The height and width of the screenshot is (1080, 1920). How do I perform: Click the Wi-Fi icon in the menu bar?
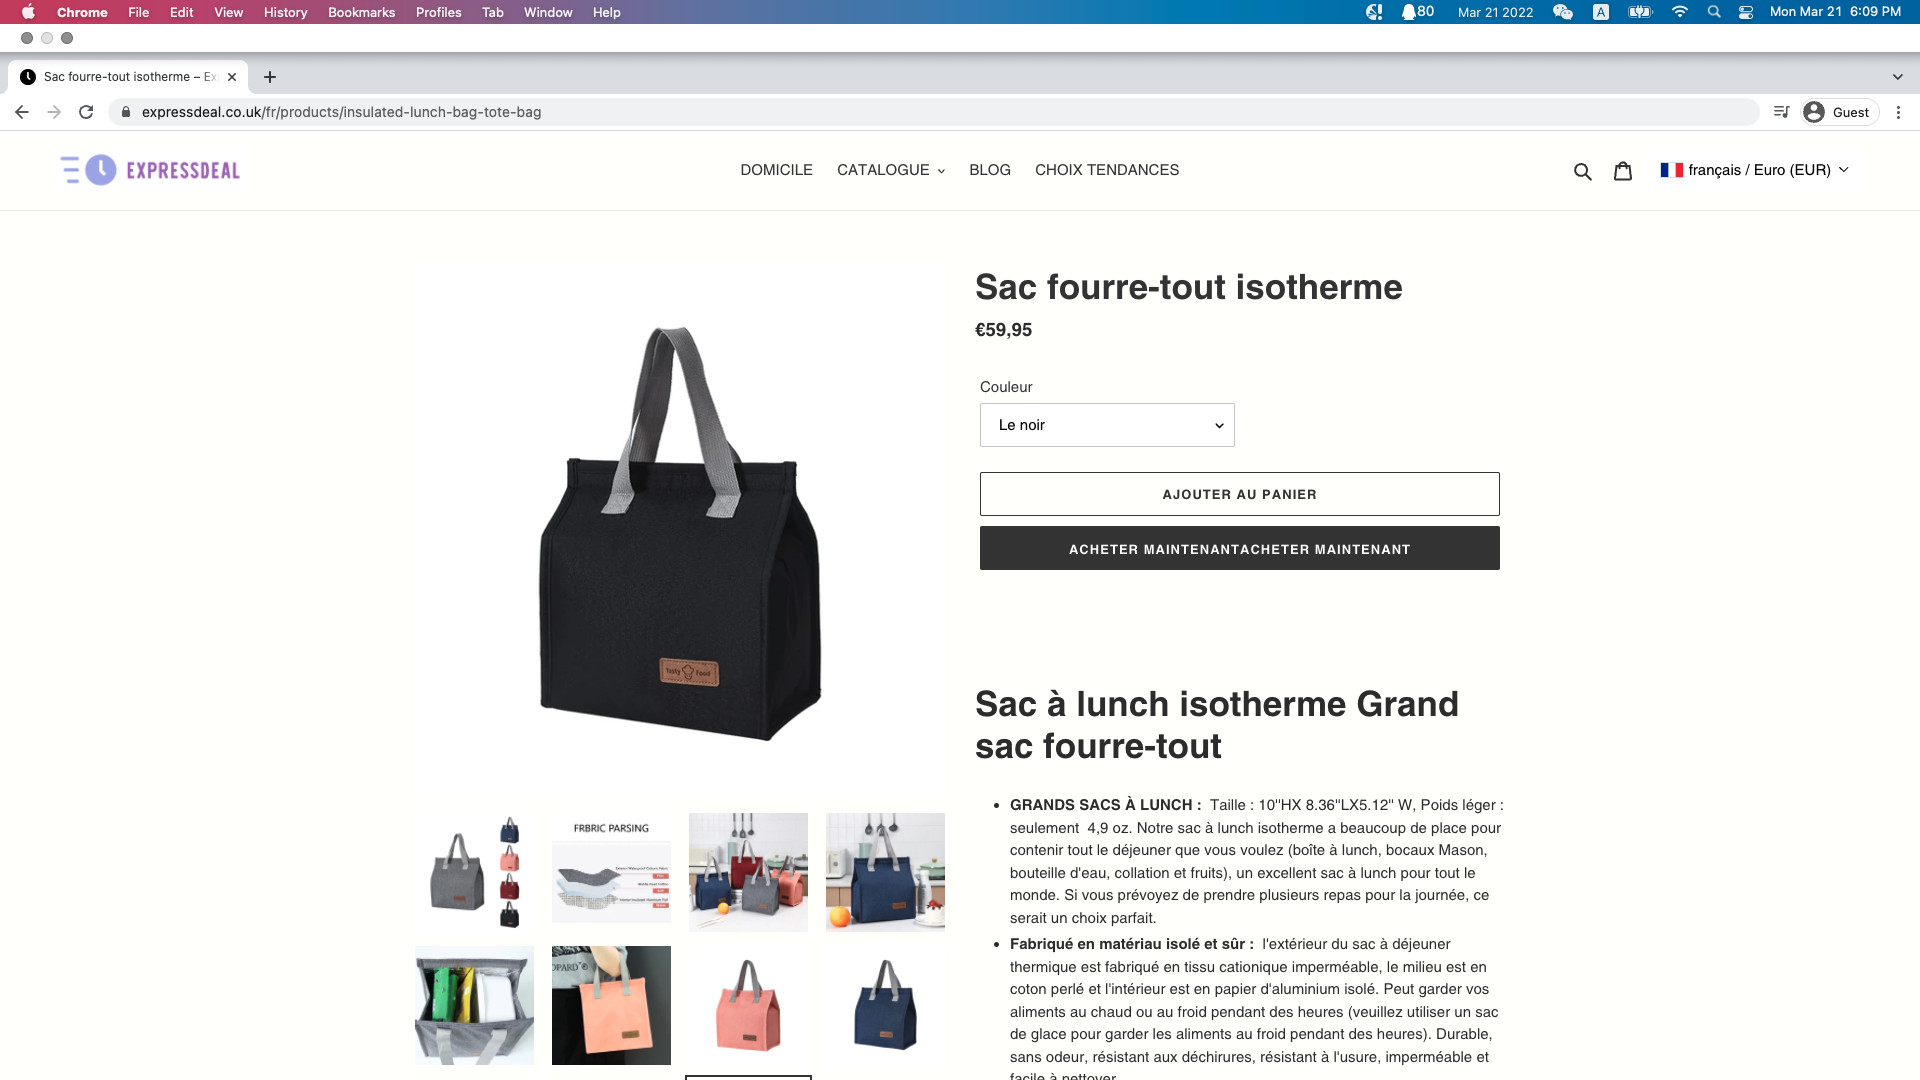pos(1680,12)
